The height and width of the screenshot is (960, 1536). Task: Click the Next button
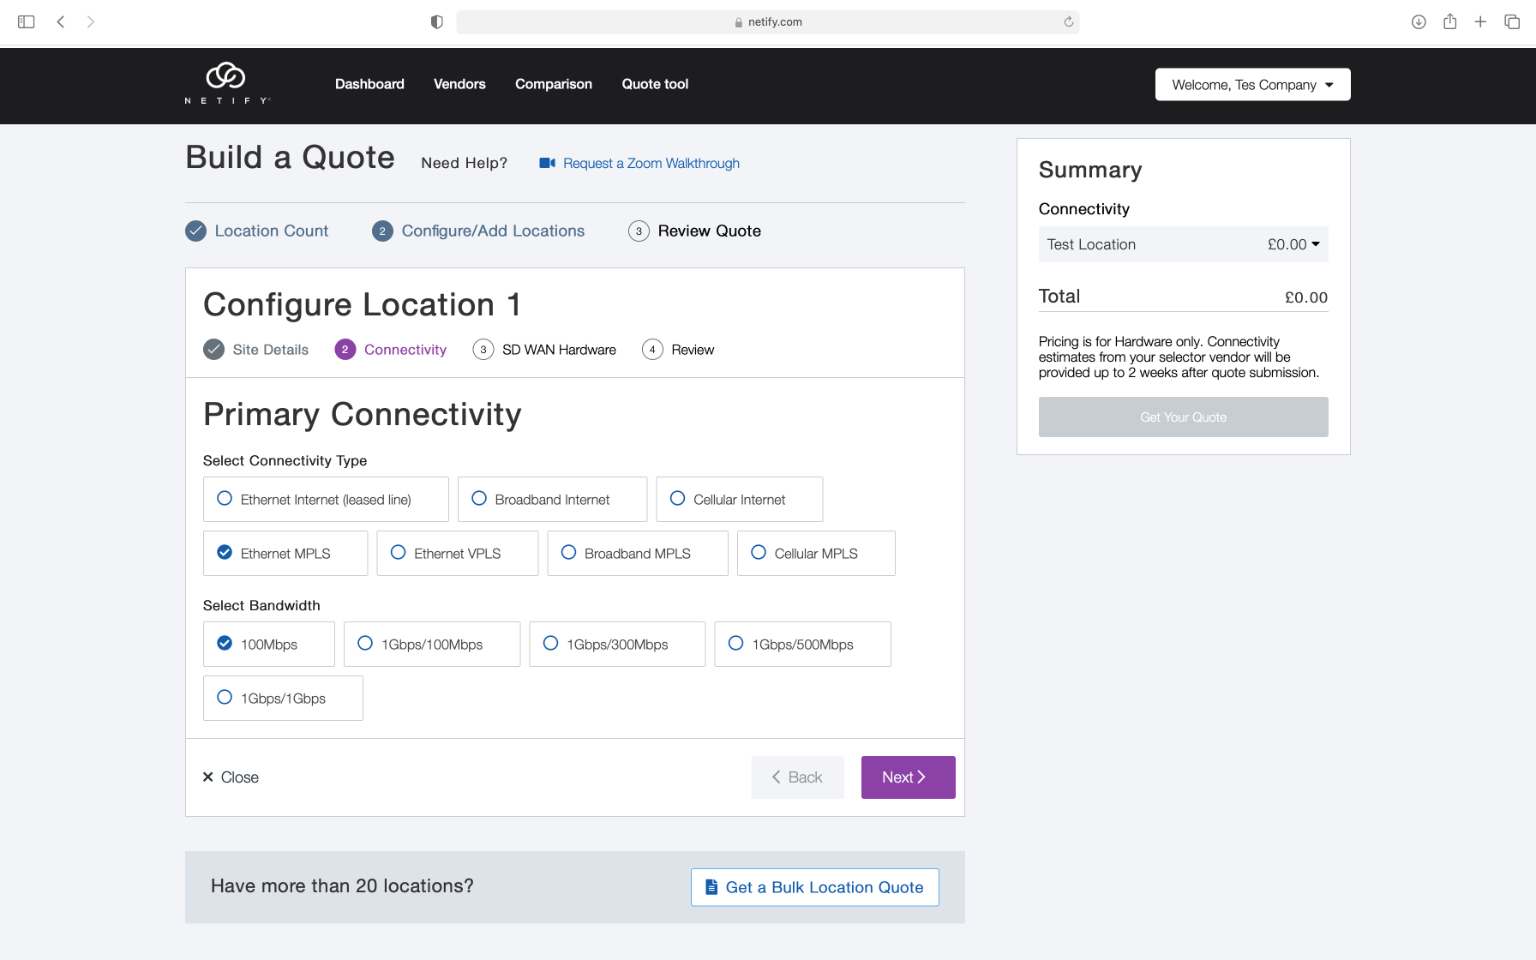[x=908, y=777]
